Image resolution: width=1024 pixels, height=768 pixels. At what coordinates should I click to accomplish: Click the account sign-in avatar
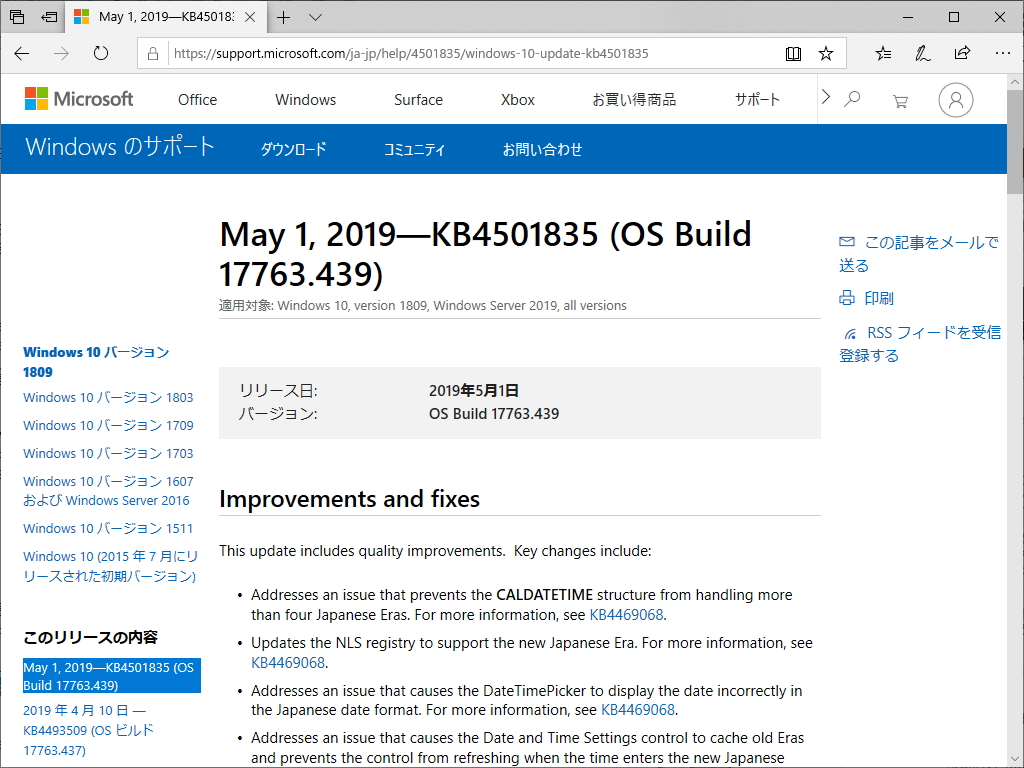955,100
